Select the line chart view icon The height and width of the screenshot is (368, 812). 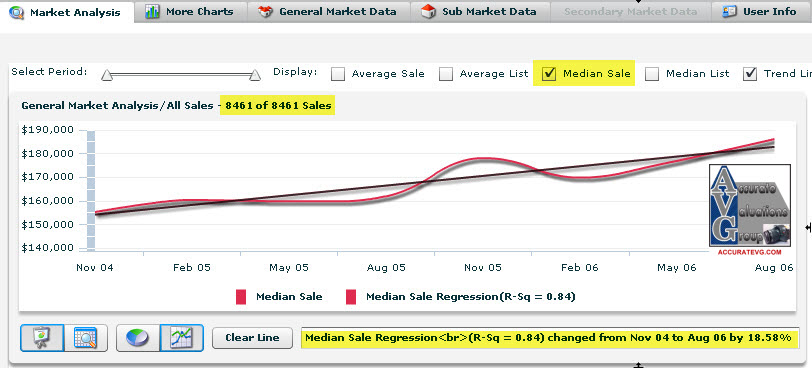(x=181, y=338)
